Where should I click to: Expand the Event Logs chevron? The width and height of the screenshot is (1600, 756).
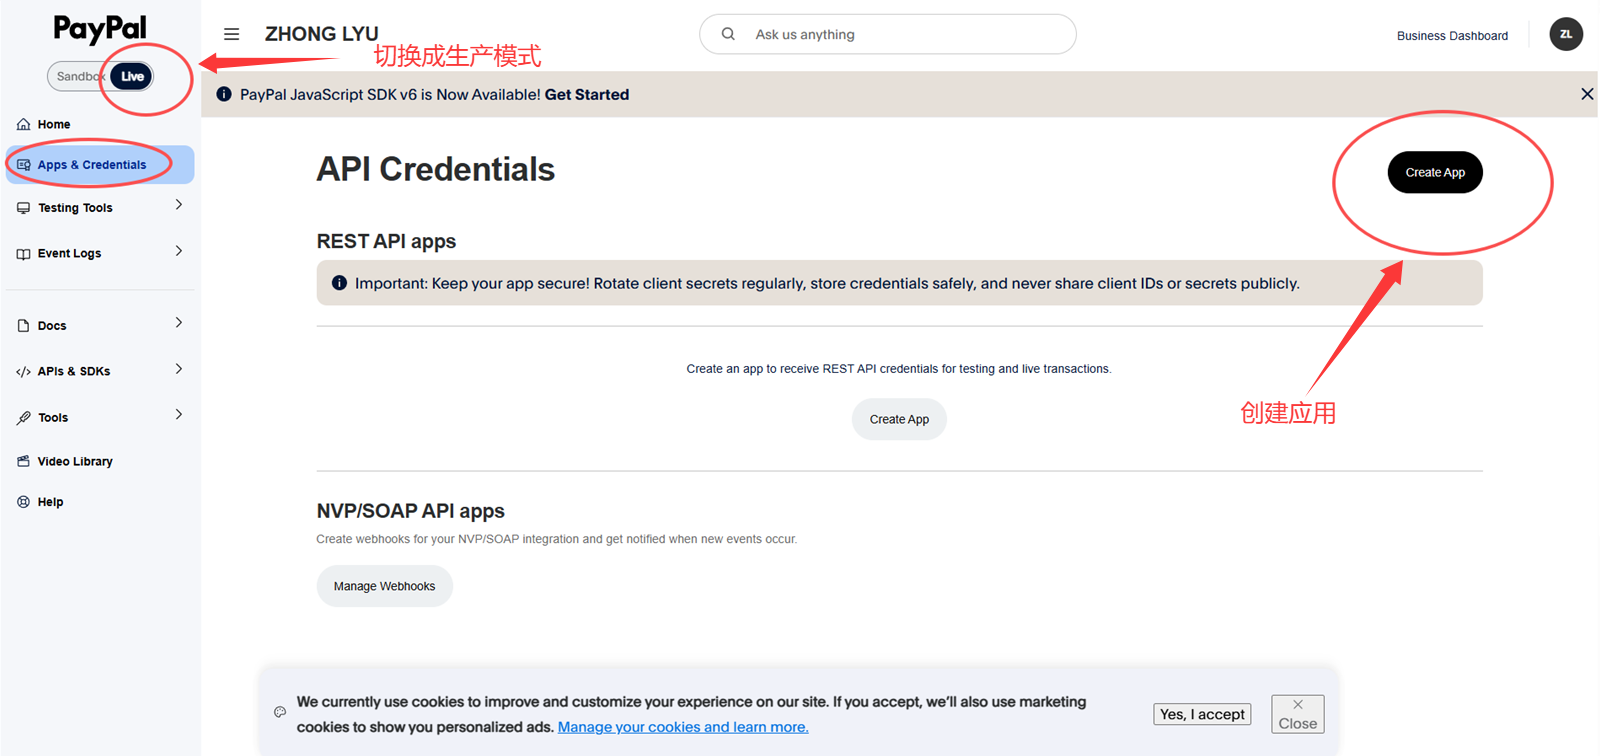[x=179, y=251]
